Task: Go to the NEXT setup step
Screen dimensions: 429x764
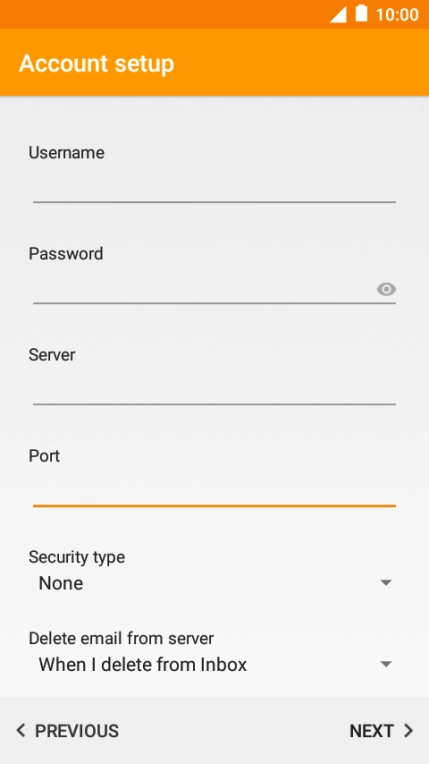Action: 381,730
